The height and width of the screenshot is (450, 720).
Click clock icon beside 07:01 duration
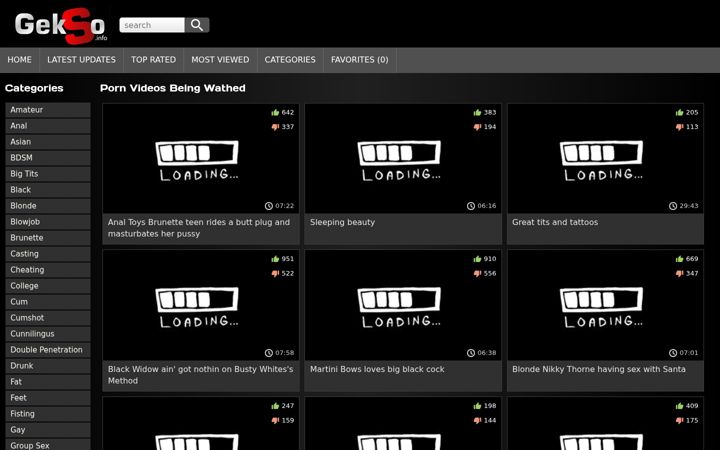coord(673,353)
